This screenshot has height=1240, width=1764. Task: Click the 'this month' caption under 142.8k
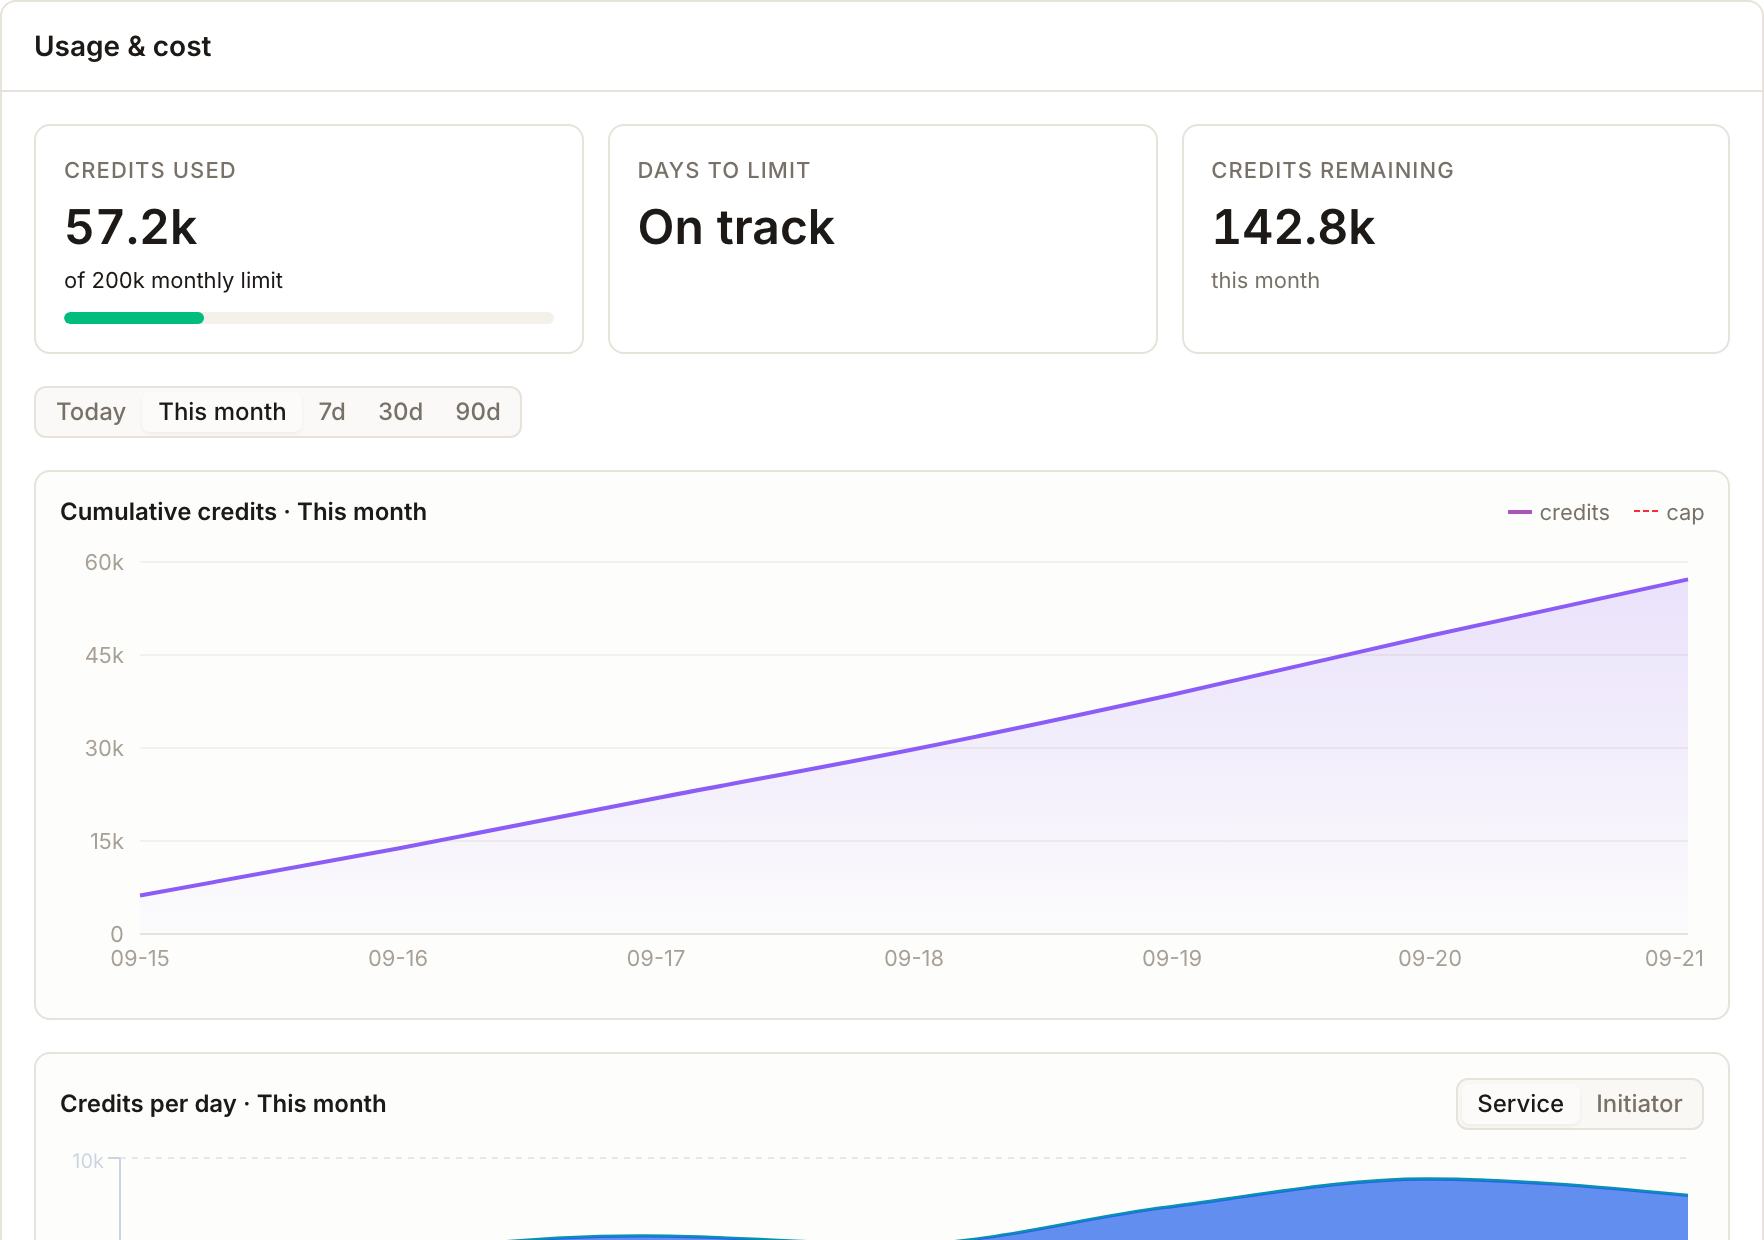(1265, 281)
